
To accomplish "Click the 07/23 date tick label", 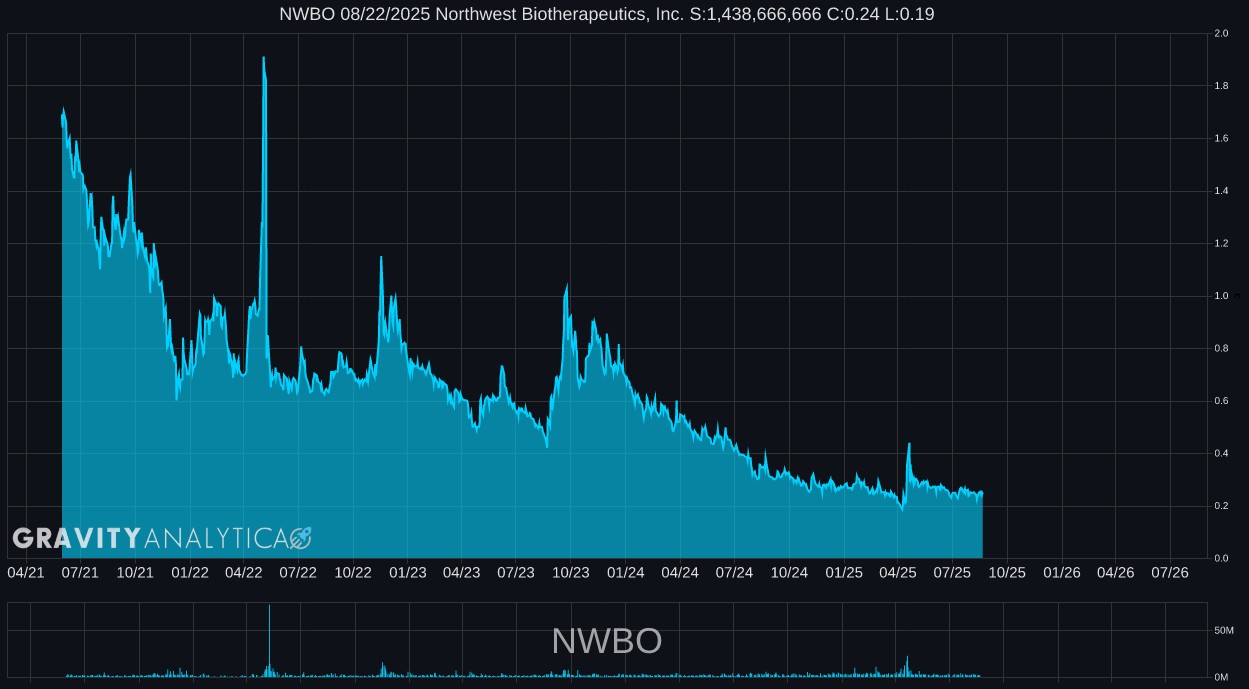I will pos(516,572).
